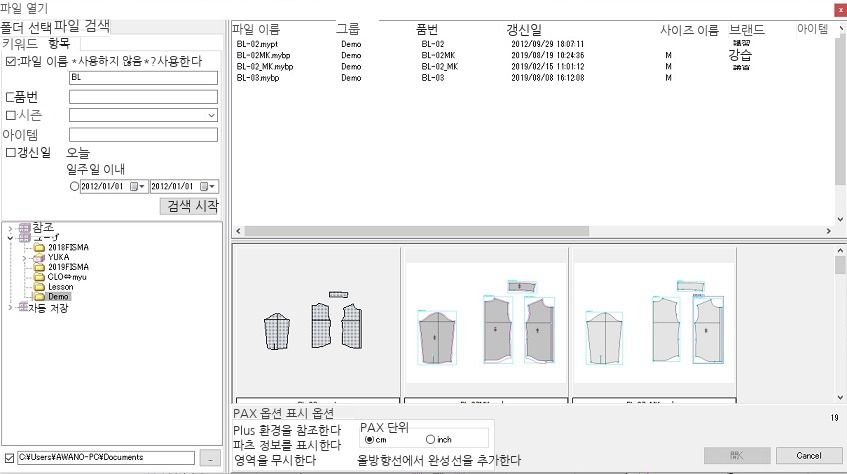847x474 pixels.
Task: Open end date dropdown arrow
Action: [x=212, y=186]
